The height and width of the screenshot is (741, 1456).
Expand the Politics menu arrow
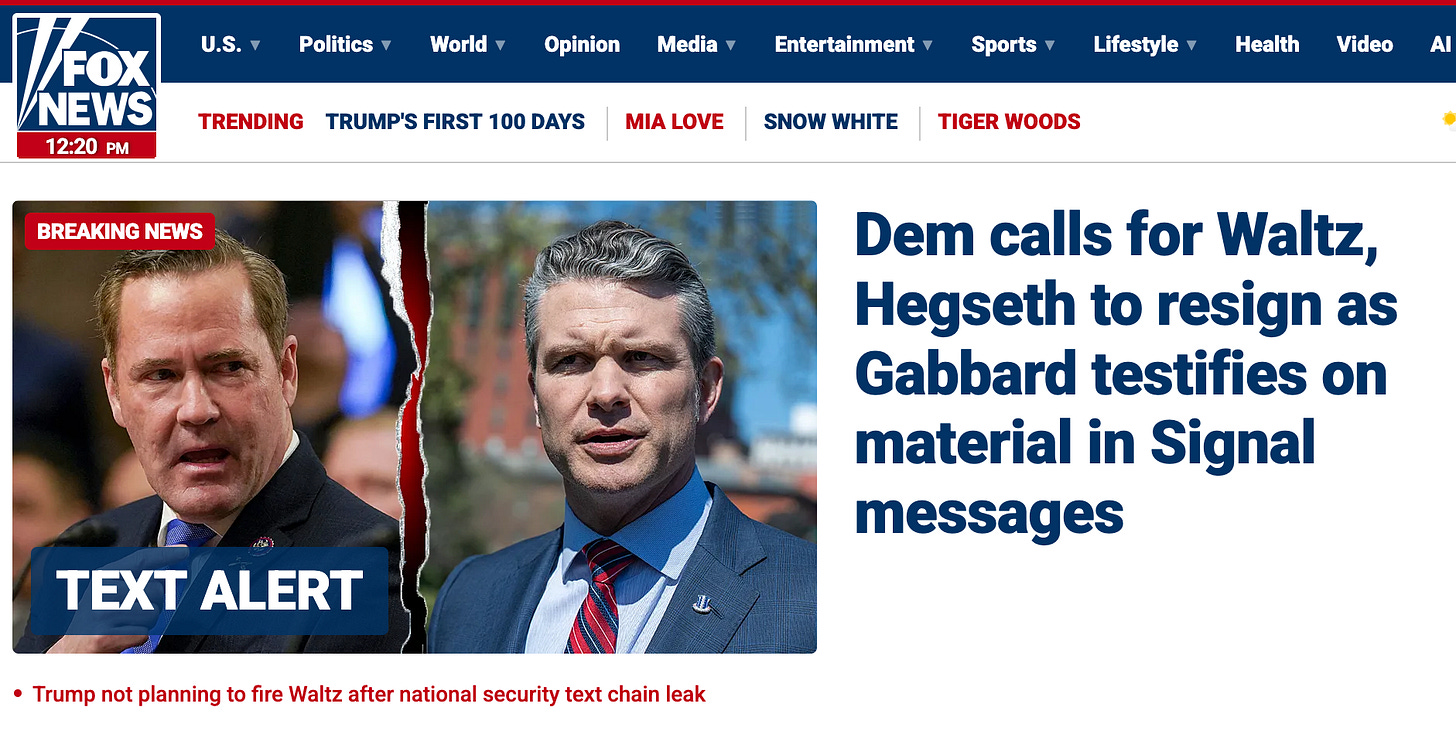coord(386,45)
